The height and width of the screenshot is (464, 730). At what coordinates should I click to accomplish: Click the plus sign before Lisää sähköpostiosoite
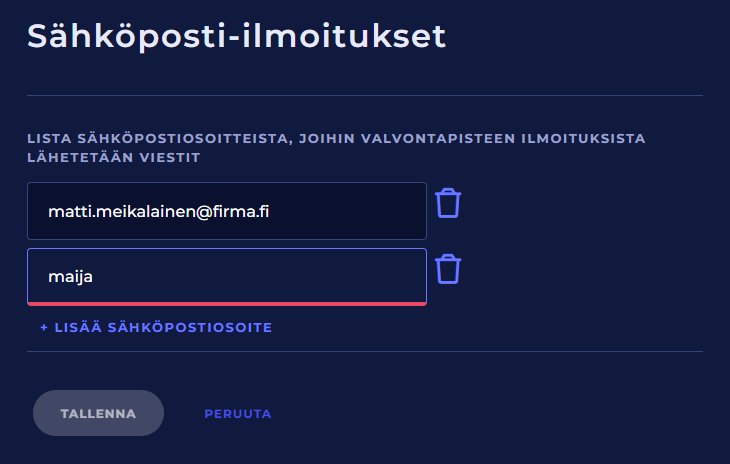tap(44, 327)
